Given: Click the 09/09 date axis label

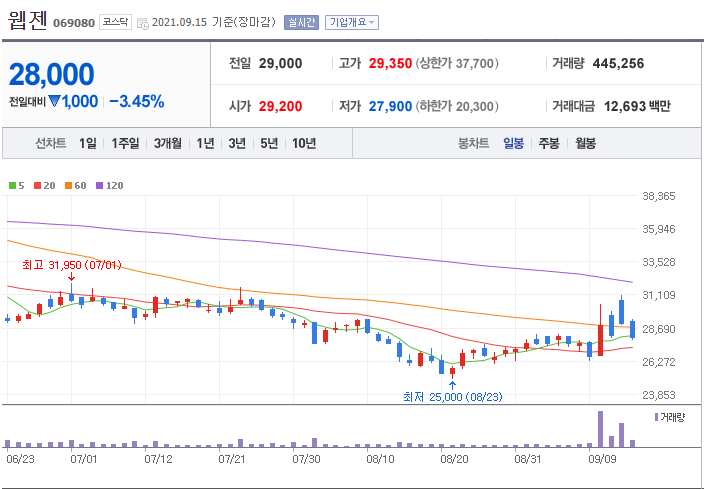Looking at the screenshot, I should click(x=604, y=460).
